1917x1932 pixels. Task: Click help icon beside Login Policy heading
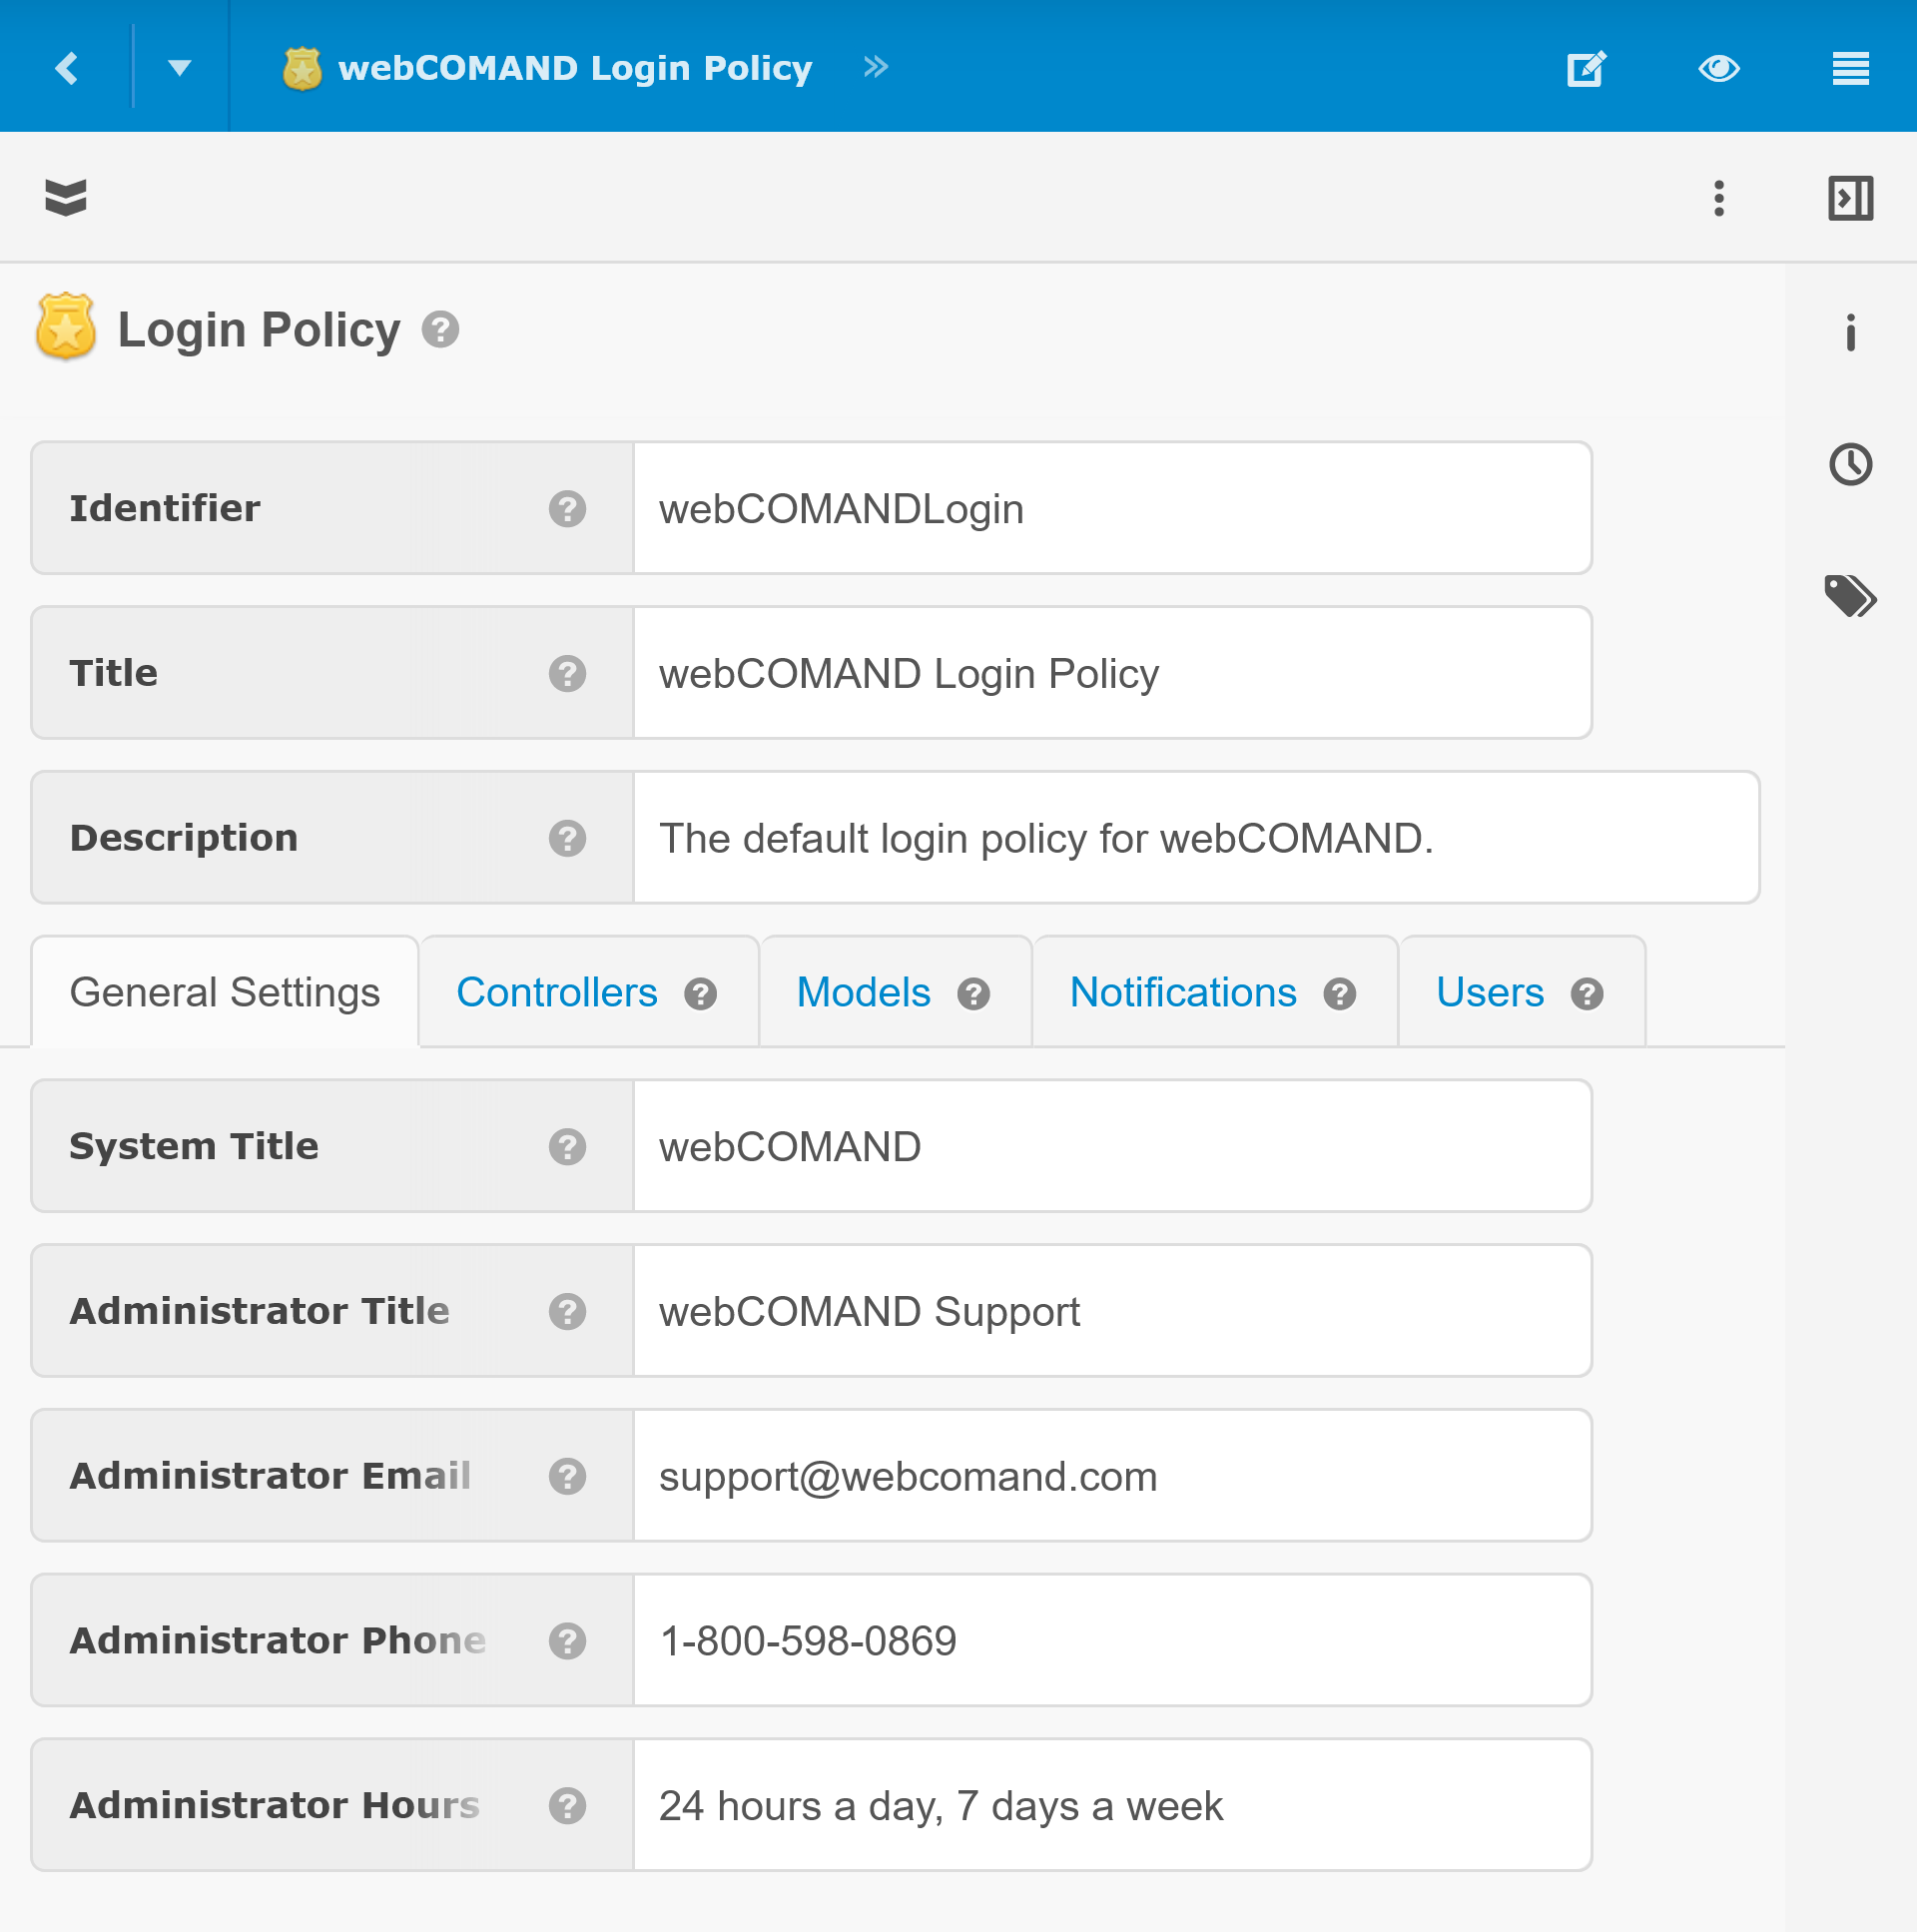(440, 329)
